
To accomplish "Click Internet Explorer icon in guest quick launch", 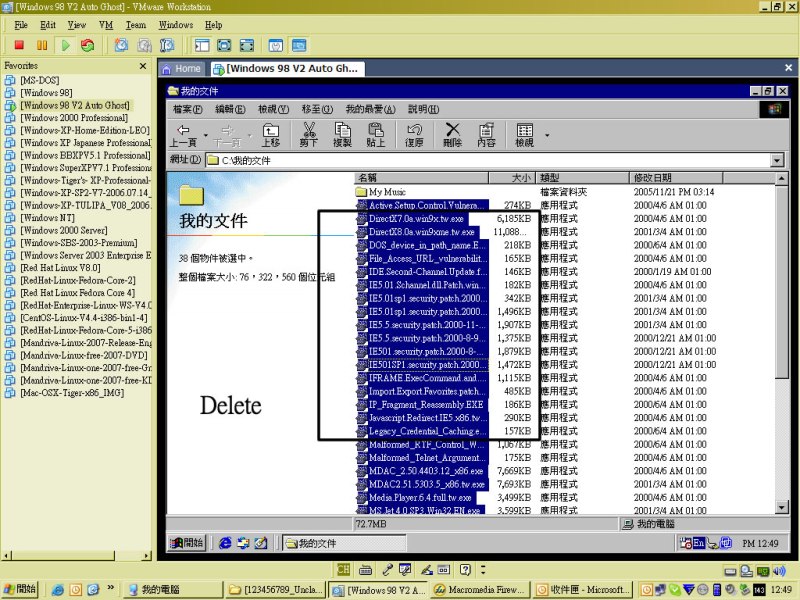I will [x=225, y=543].
